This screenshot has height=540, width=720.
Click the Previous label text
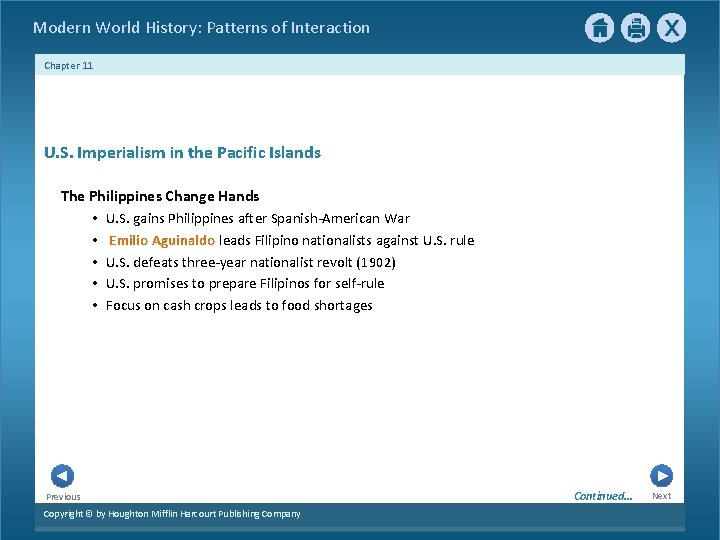pos(63,497)
